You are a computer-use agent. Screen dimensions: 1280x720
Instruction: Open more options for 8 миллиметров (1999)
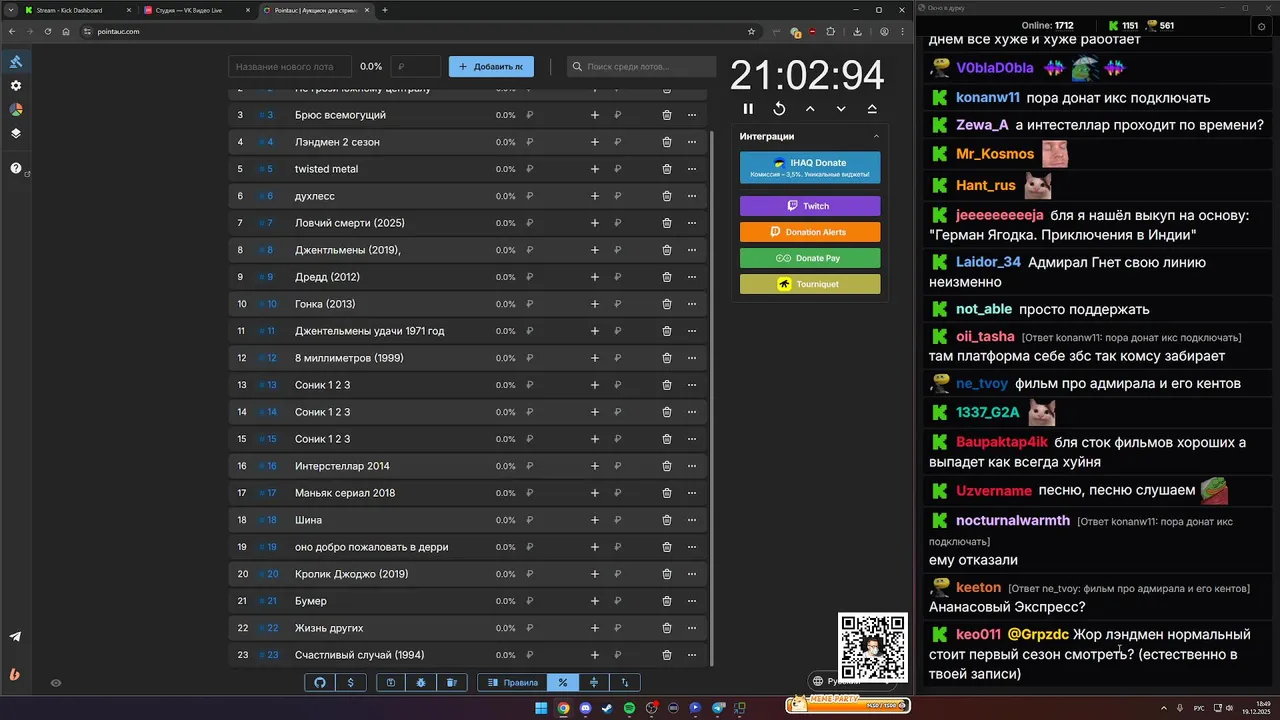(x=691, y=358)
